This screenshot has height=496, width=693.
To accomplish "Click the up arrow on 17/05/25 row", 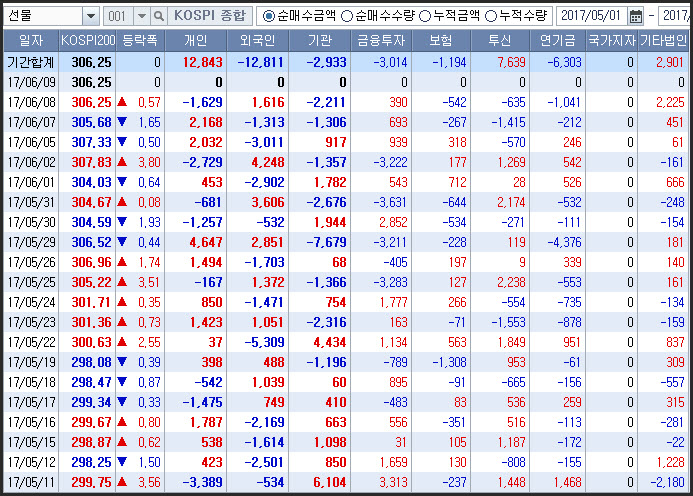I will [x=122, y=282].
